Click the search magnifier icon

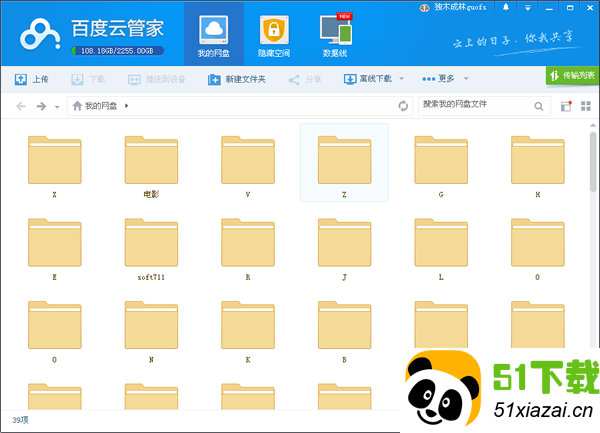point(536,104)
